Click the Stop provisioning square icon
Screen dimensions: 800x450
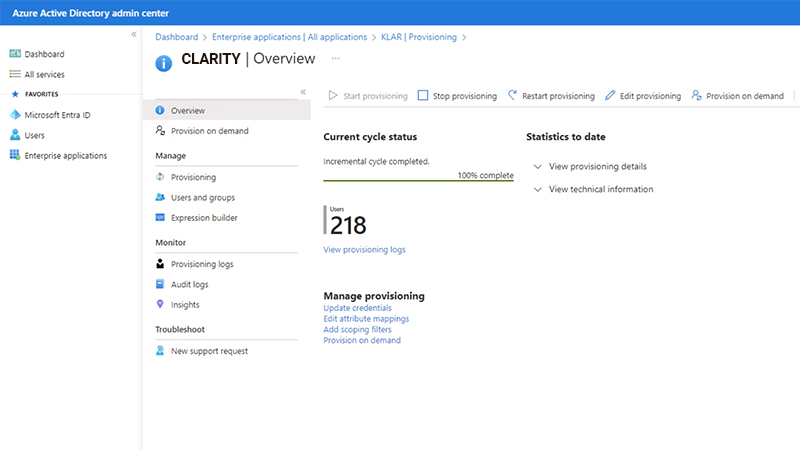423,95
